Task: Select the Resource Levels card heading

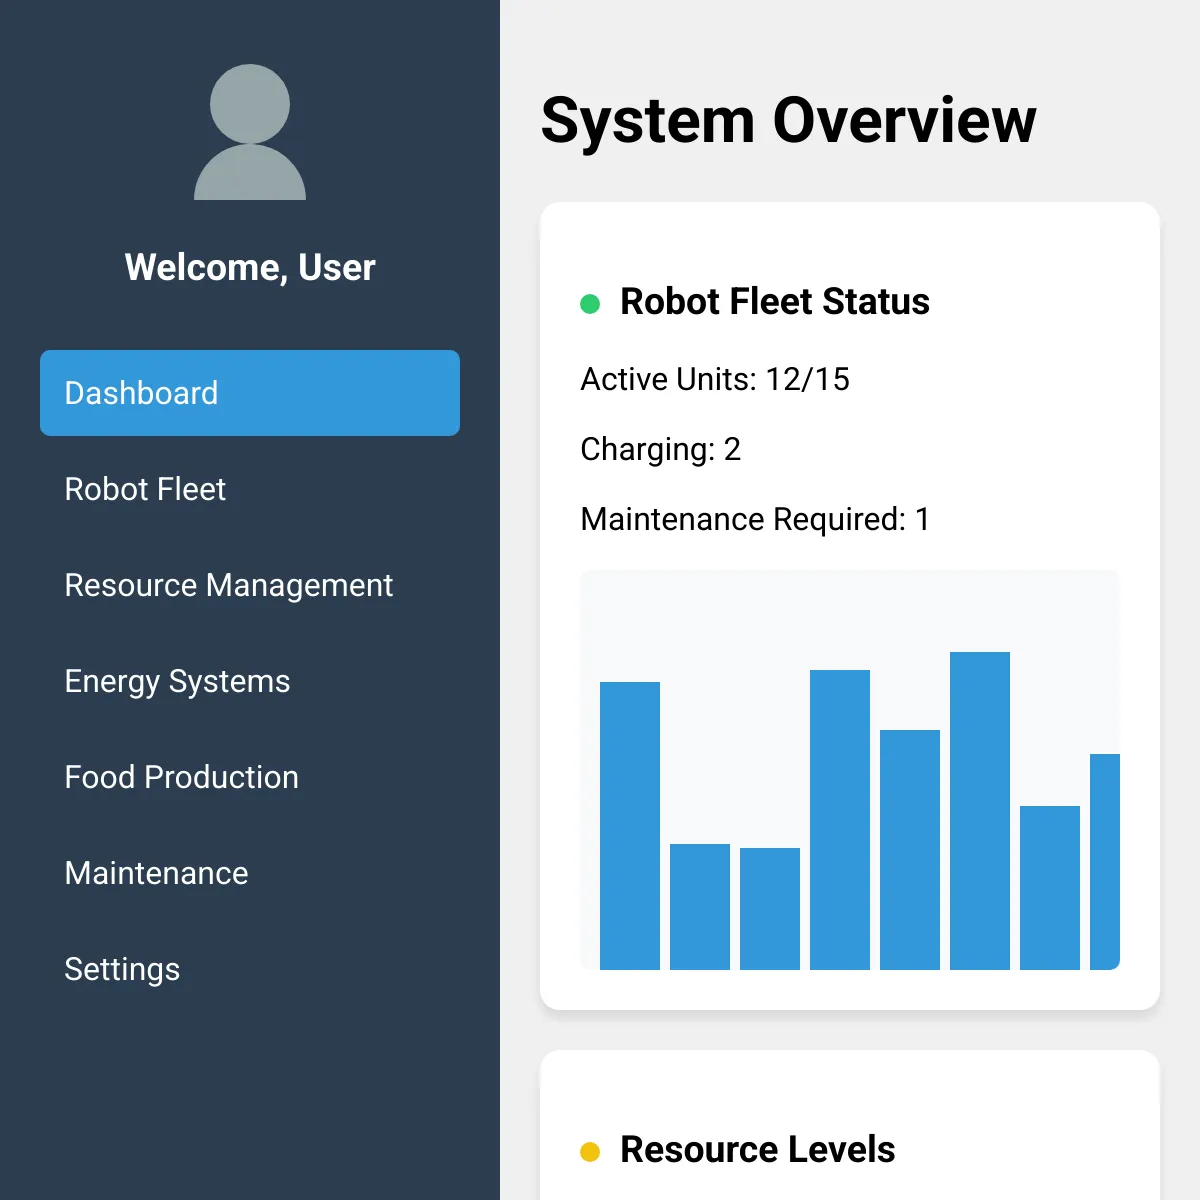Action: pyautogui.click(x=757, y=1149)
